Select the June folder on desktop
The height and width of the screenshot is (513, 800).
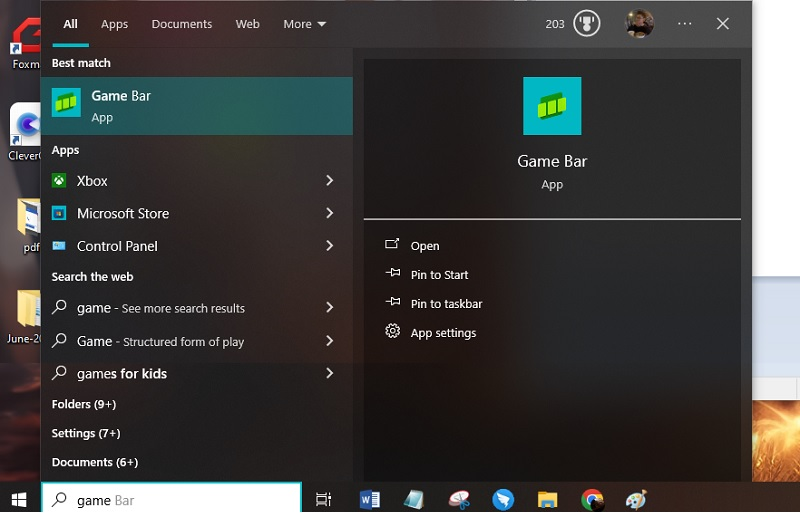pos(24,316)
